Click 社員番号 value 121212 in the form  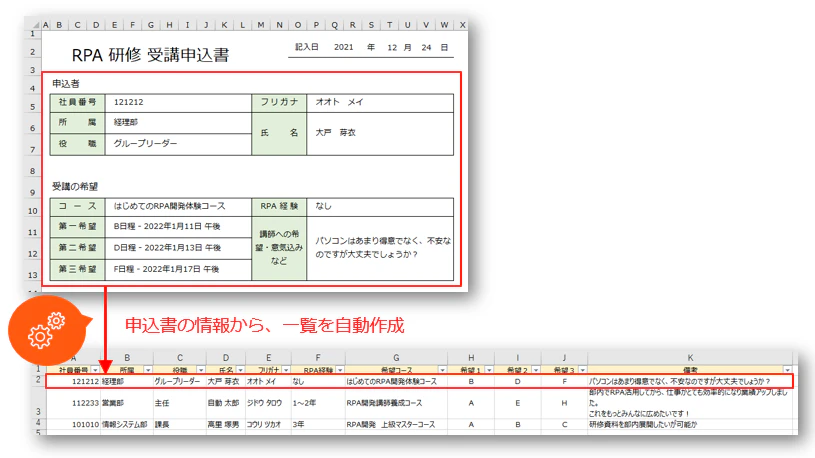128,102
